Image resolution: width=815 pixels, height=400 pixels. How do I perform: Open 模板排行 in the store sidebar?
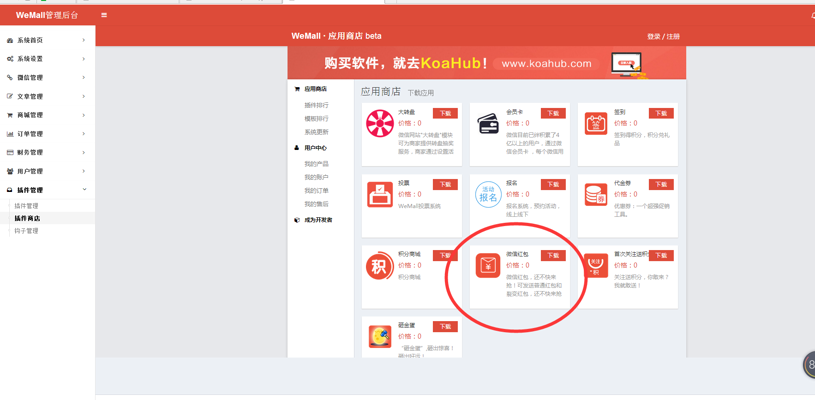coord(317,119)
